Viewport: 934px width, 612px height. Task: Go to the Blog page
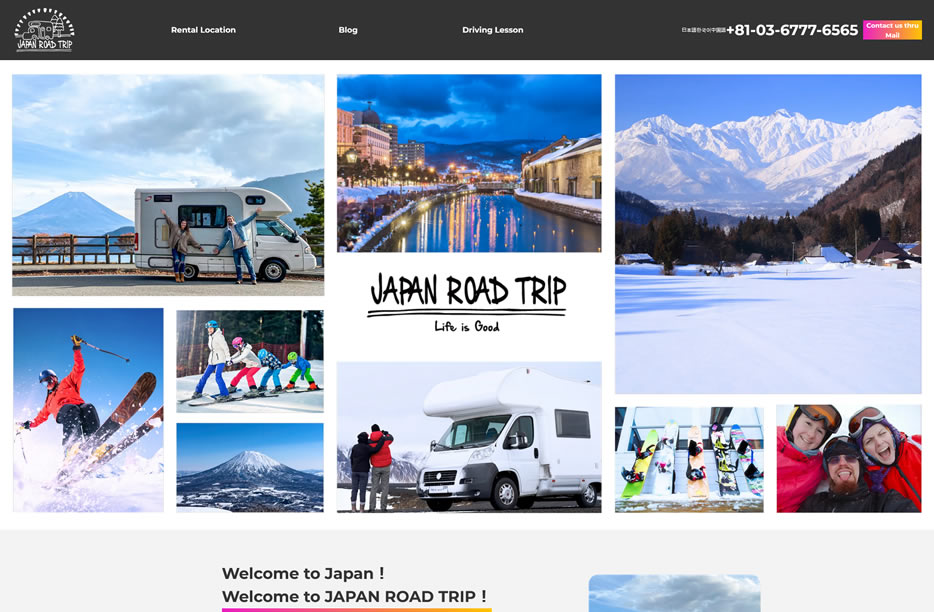click(x=348, y=30)
